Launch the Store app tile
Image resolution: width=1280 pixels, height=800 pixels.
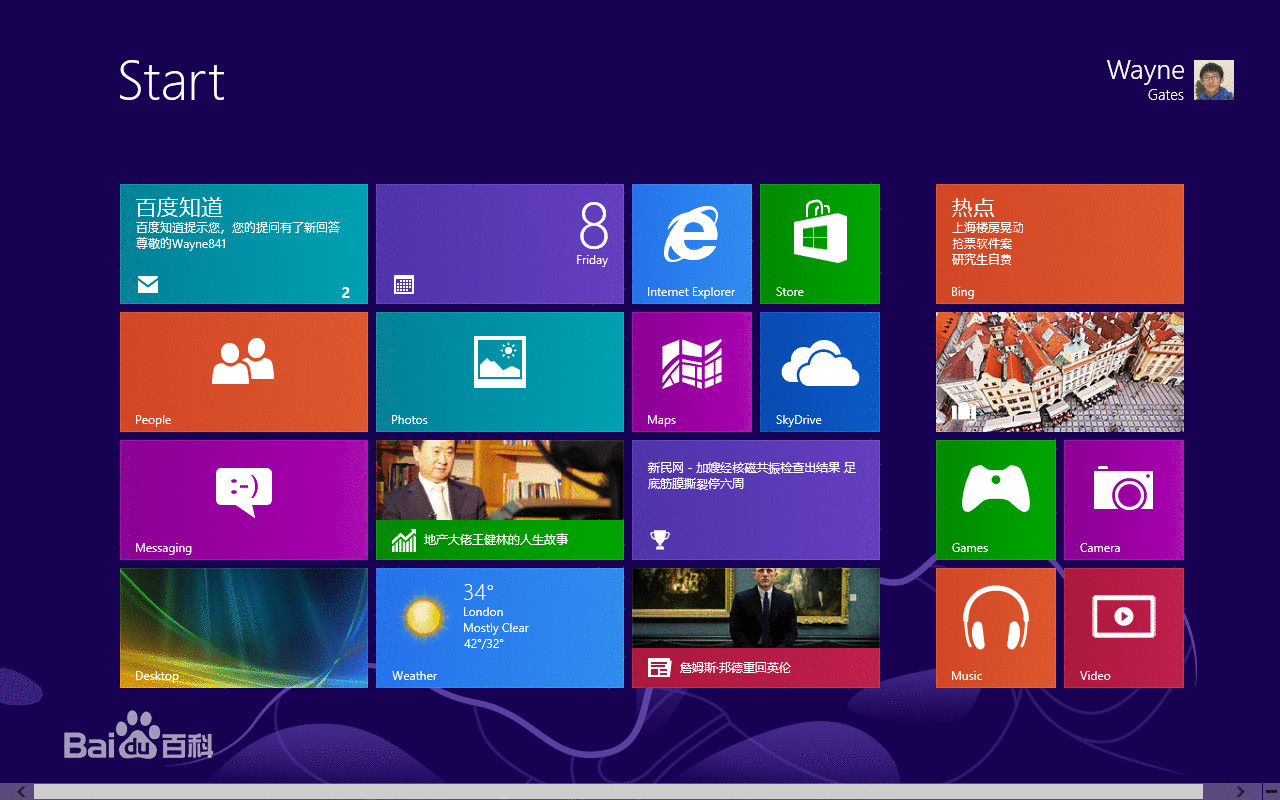pyautogui.click(x=820, y=244)
